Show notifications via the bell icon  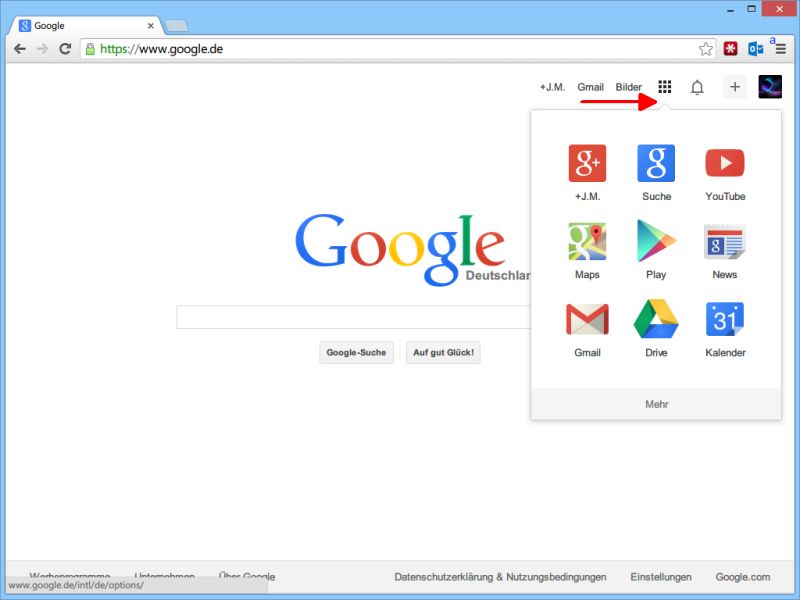[697, 87]
